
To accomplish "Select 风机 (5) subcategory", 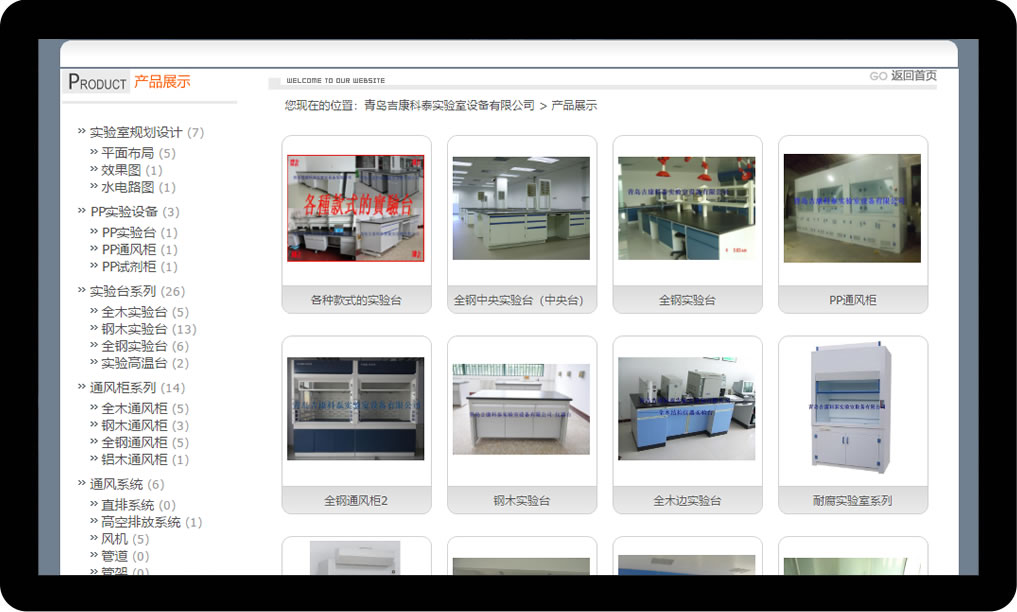I will pos(125,539).
